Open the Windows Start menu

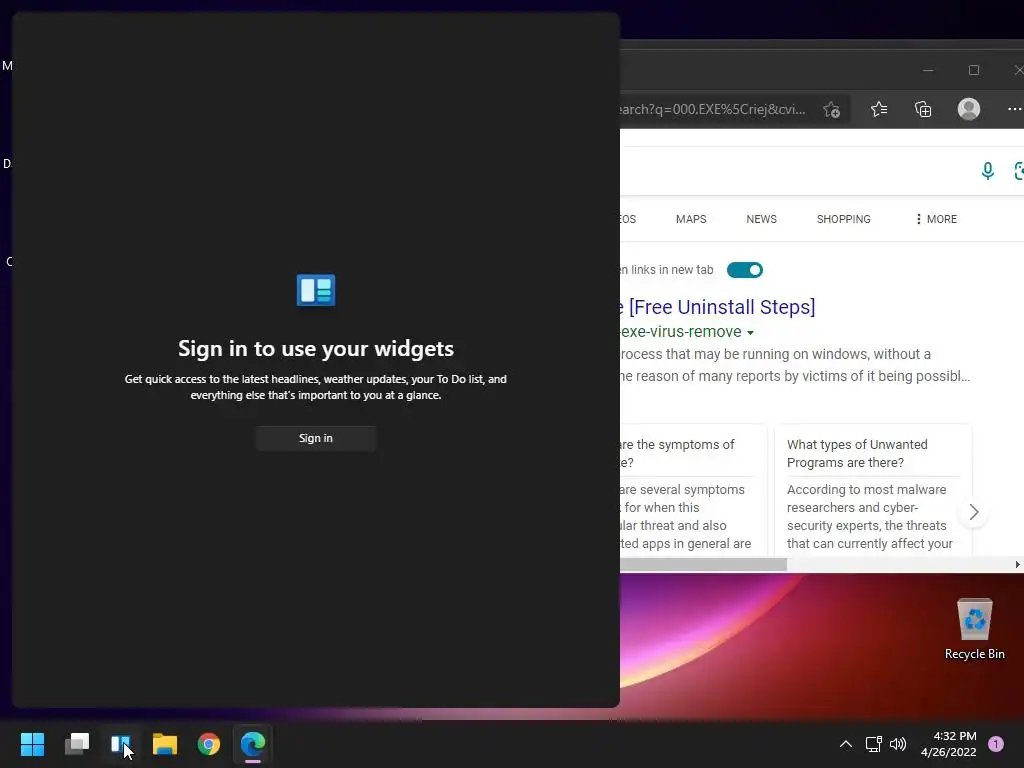[x=32, y=744]
